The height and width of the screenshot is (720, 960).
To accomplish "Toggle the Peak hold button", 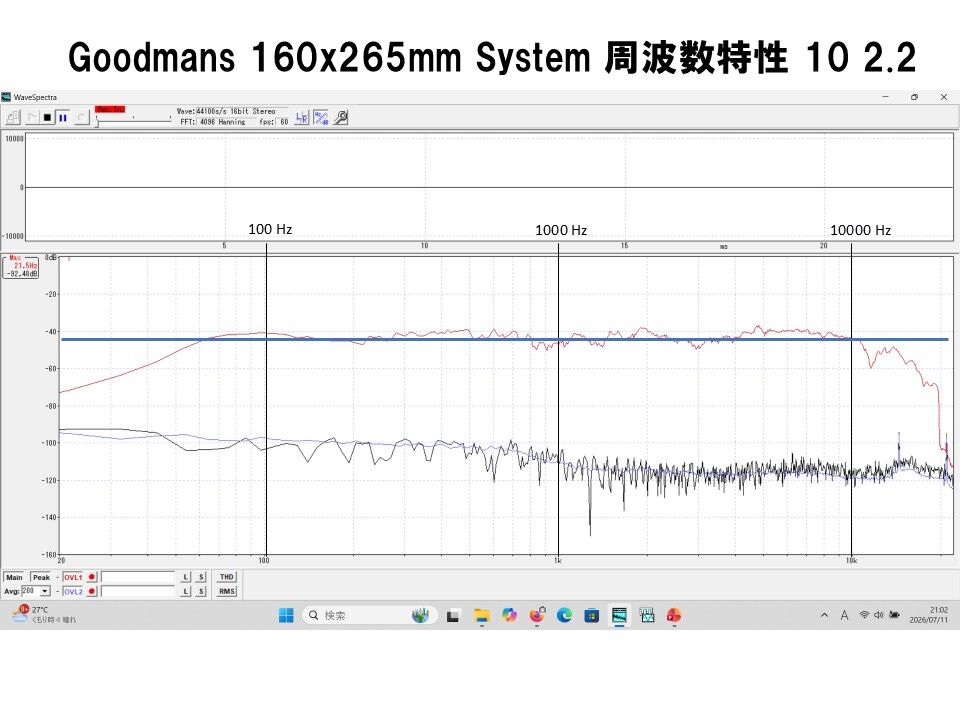I will tap(41, 577).
